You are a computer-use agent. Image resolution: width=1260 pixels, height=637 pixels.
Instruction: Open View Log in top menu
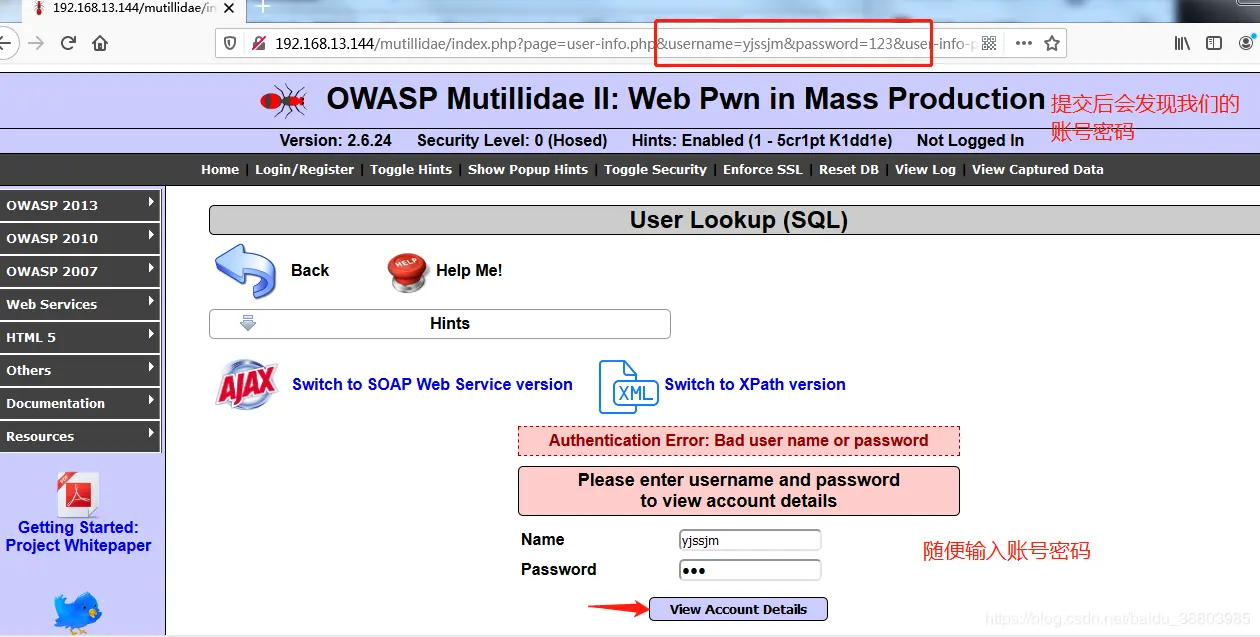925,169
